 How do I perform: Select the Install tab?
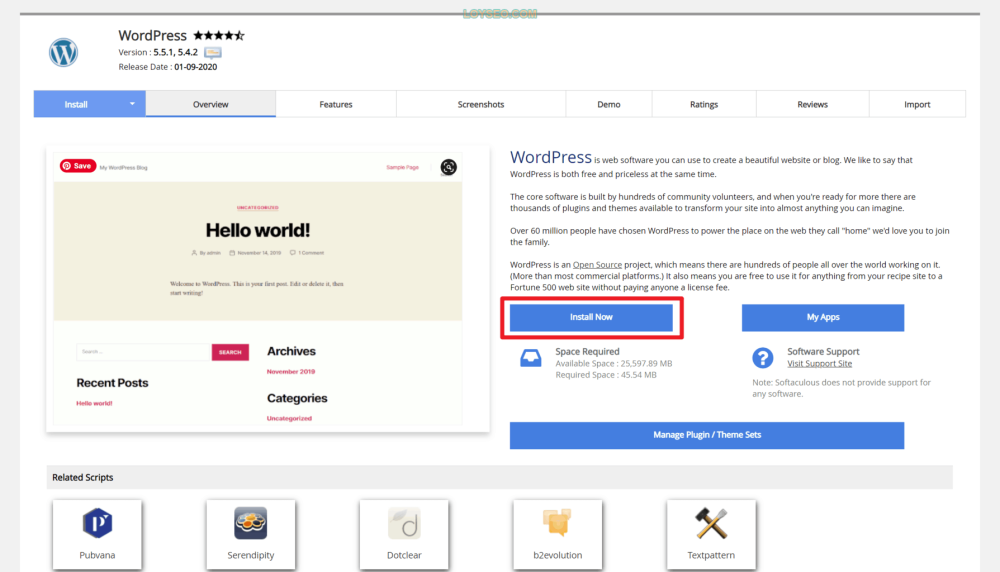(x=76, y=105)
